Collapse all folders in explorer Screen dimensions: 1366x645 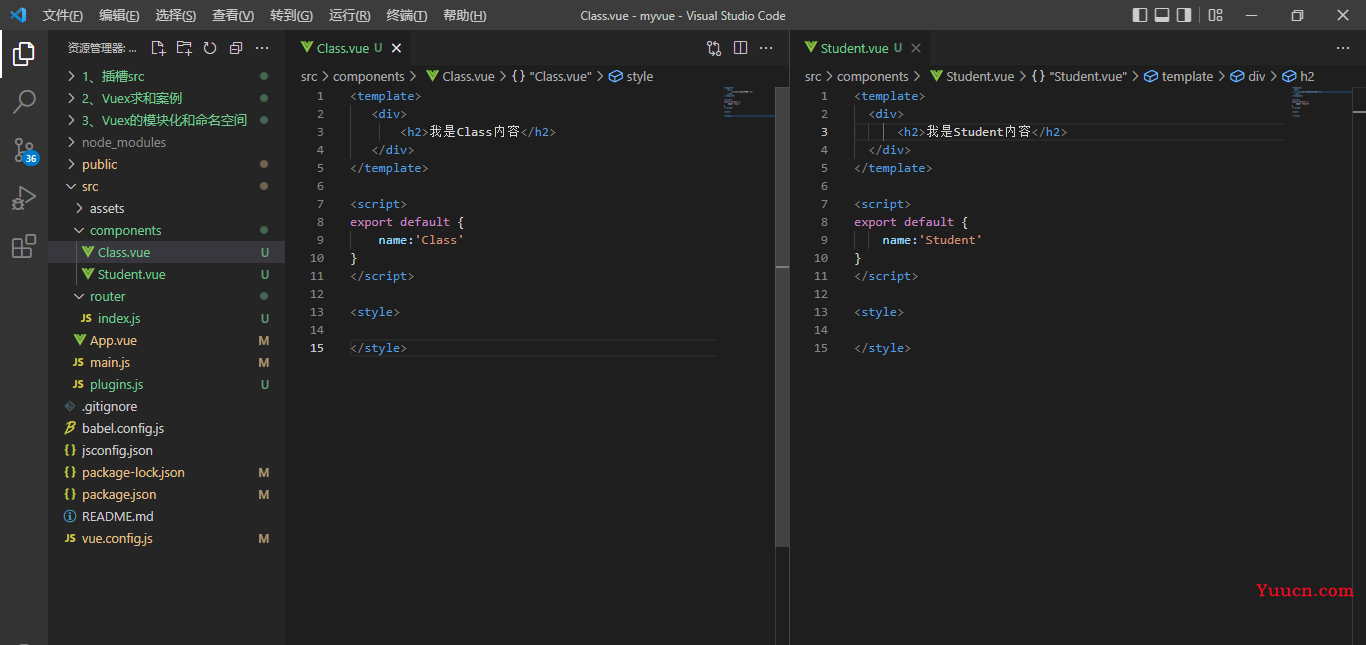coord(236,48)
